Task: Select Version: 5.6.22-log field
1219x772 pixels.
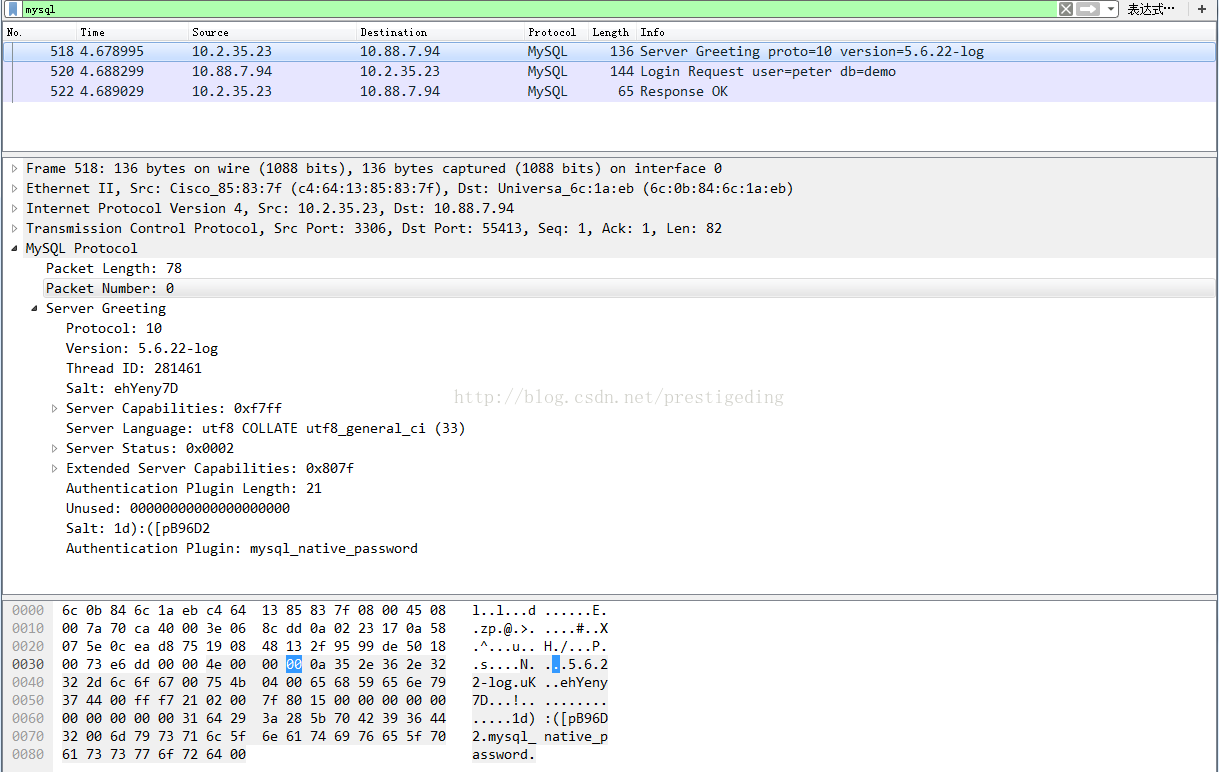Action: pyautogui.click(x=142, y=348)
